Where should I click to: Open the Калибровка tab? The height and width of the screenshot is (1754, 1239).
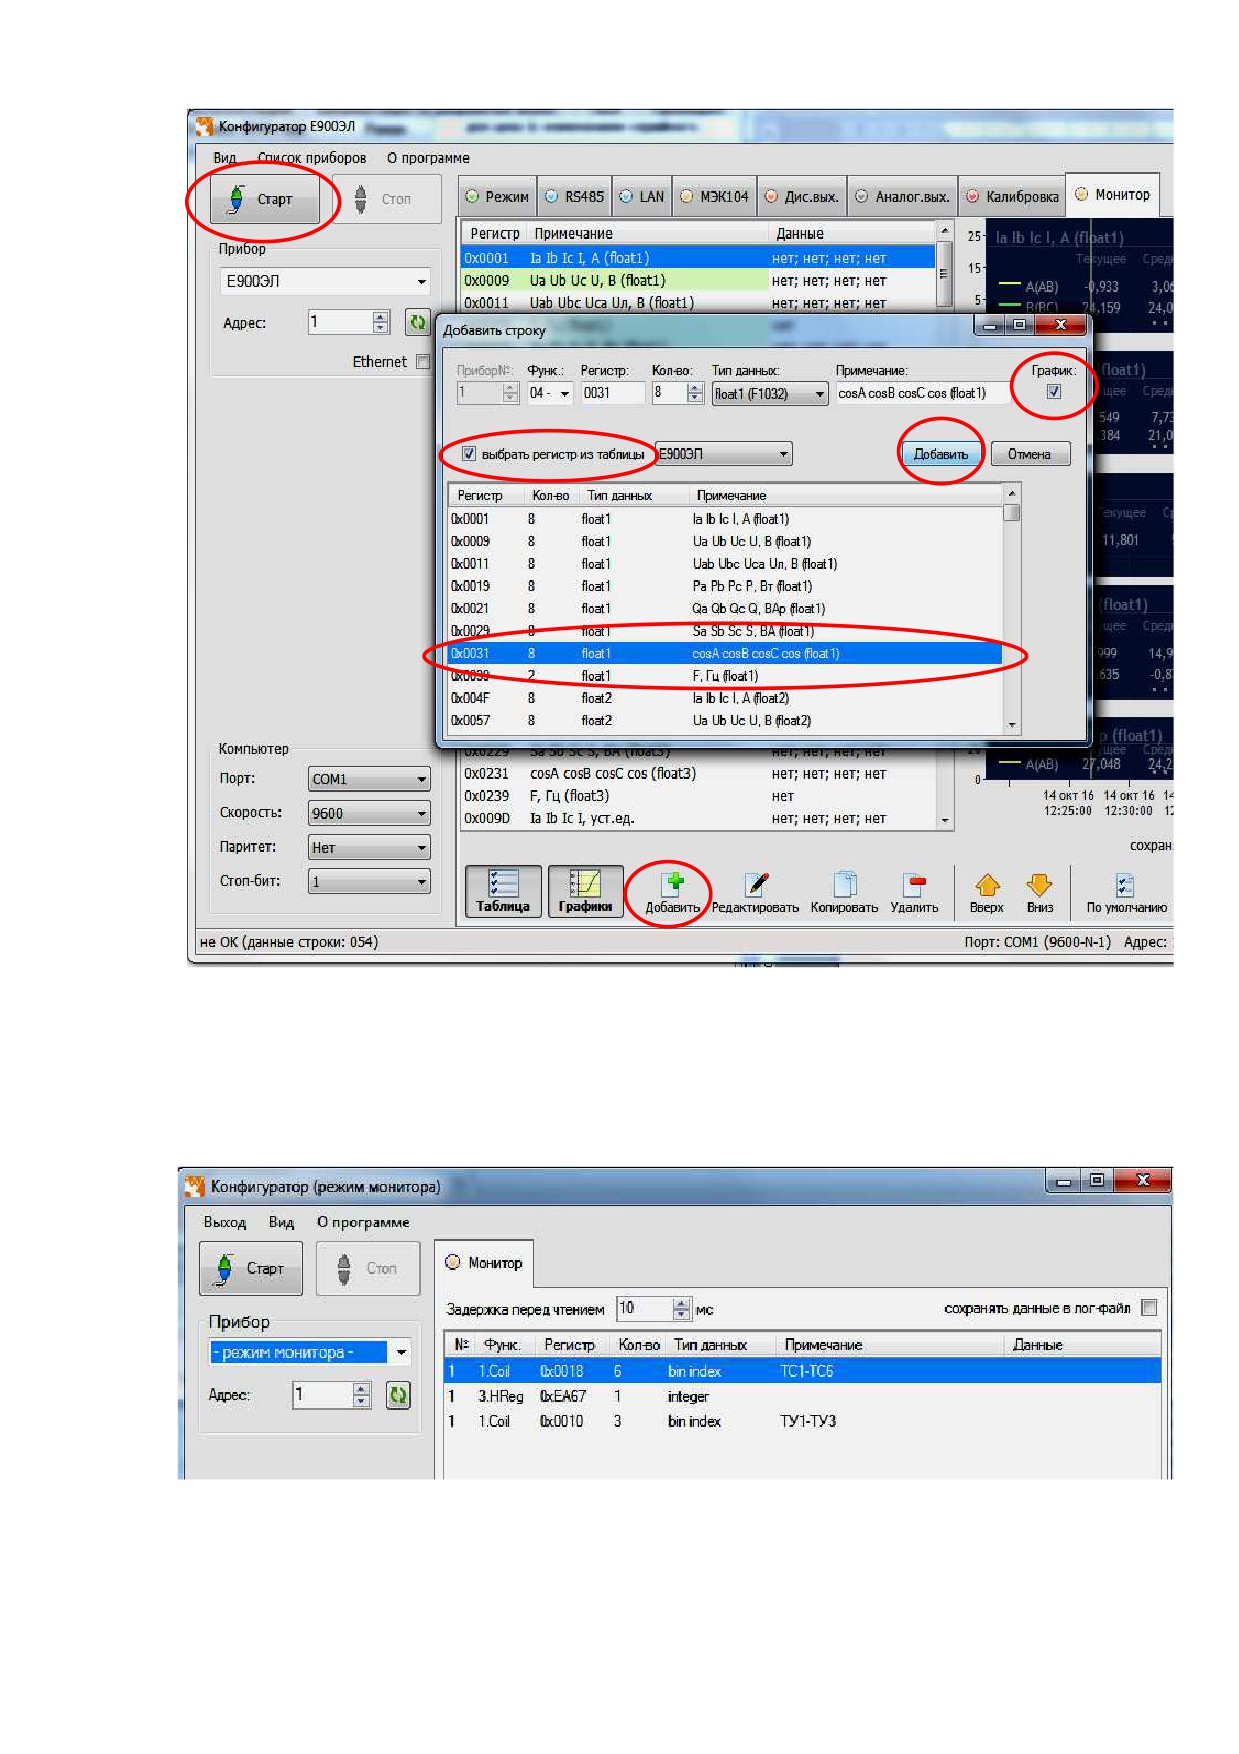(x=1011, y=197)
